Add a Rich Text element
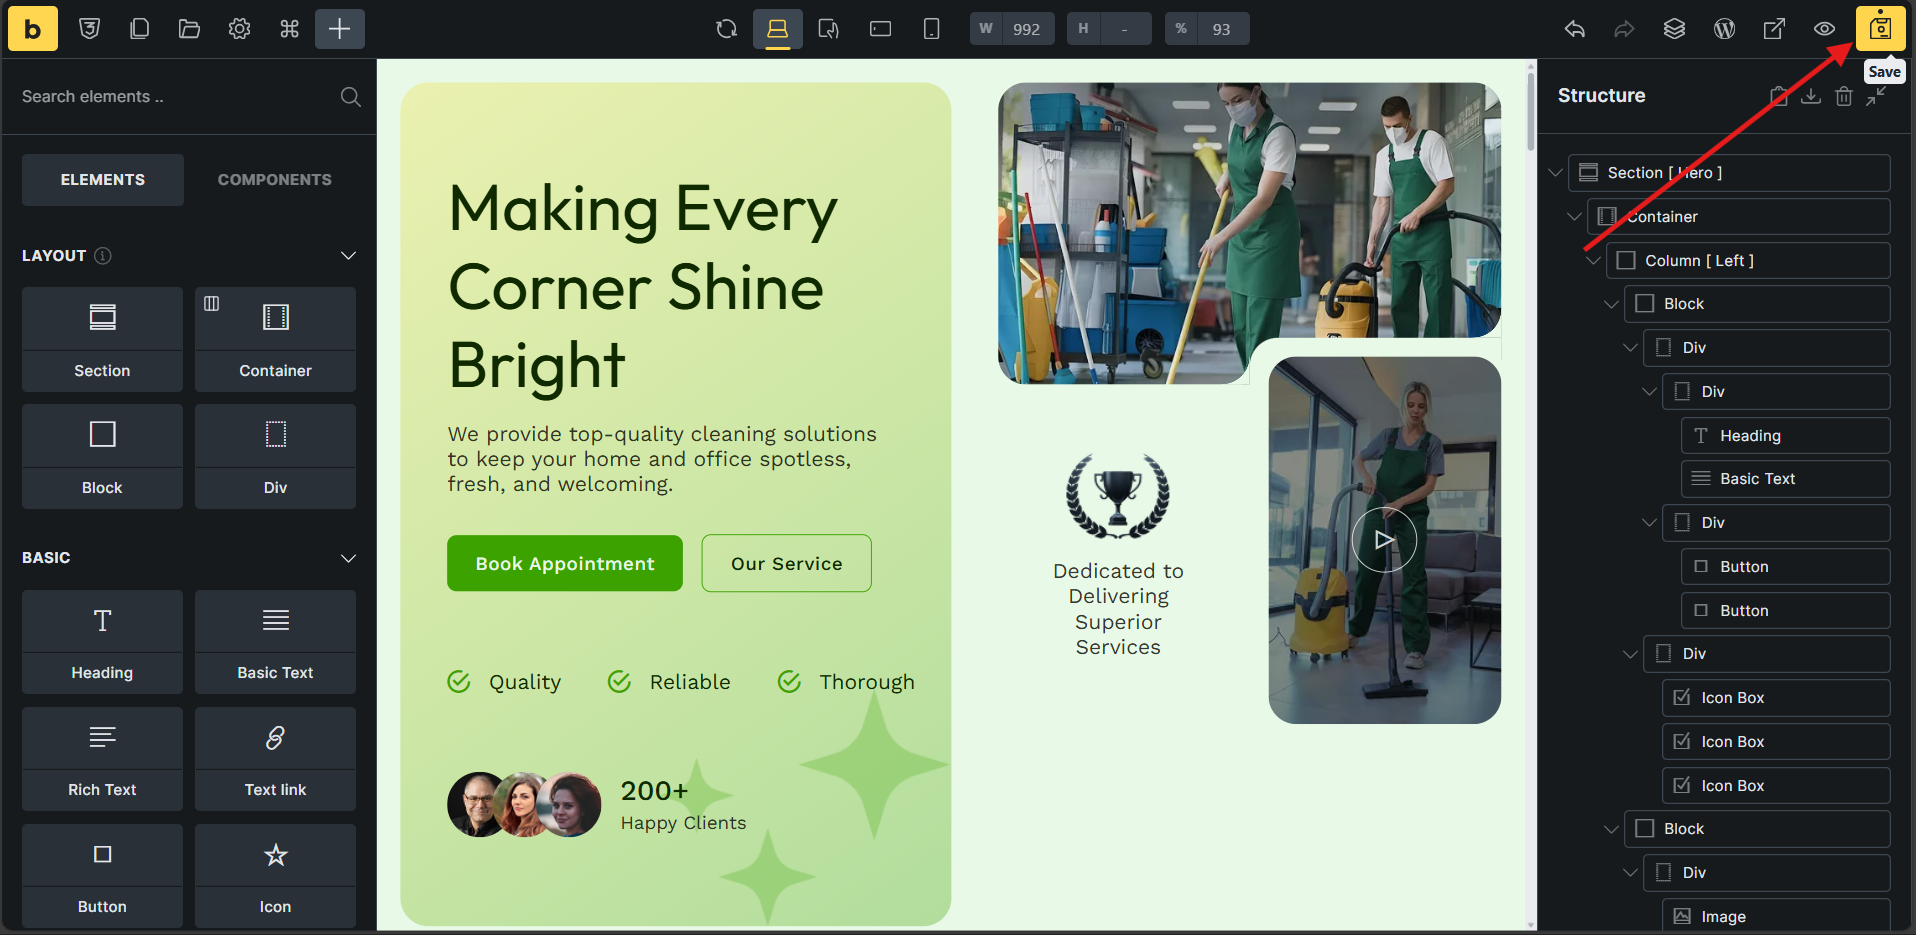 (102, 759)
